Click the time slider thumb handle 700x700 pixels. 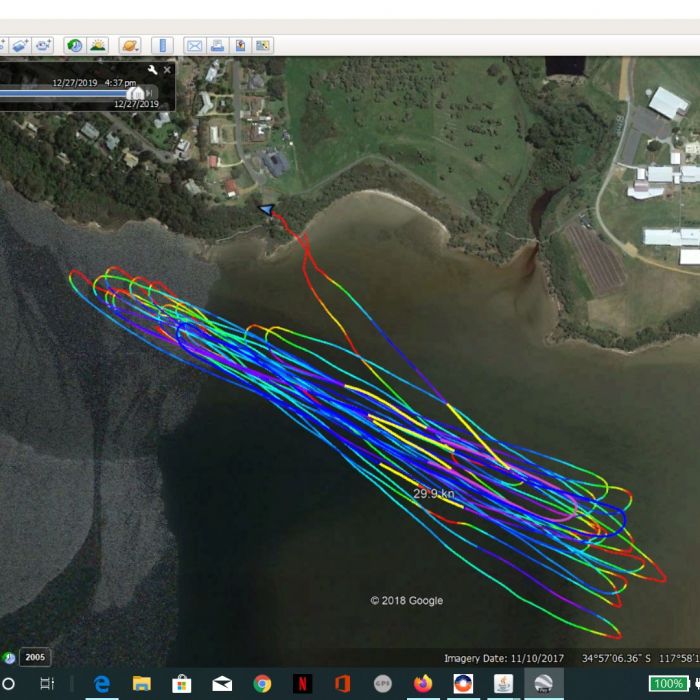tap(134, 93)
